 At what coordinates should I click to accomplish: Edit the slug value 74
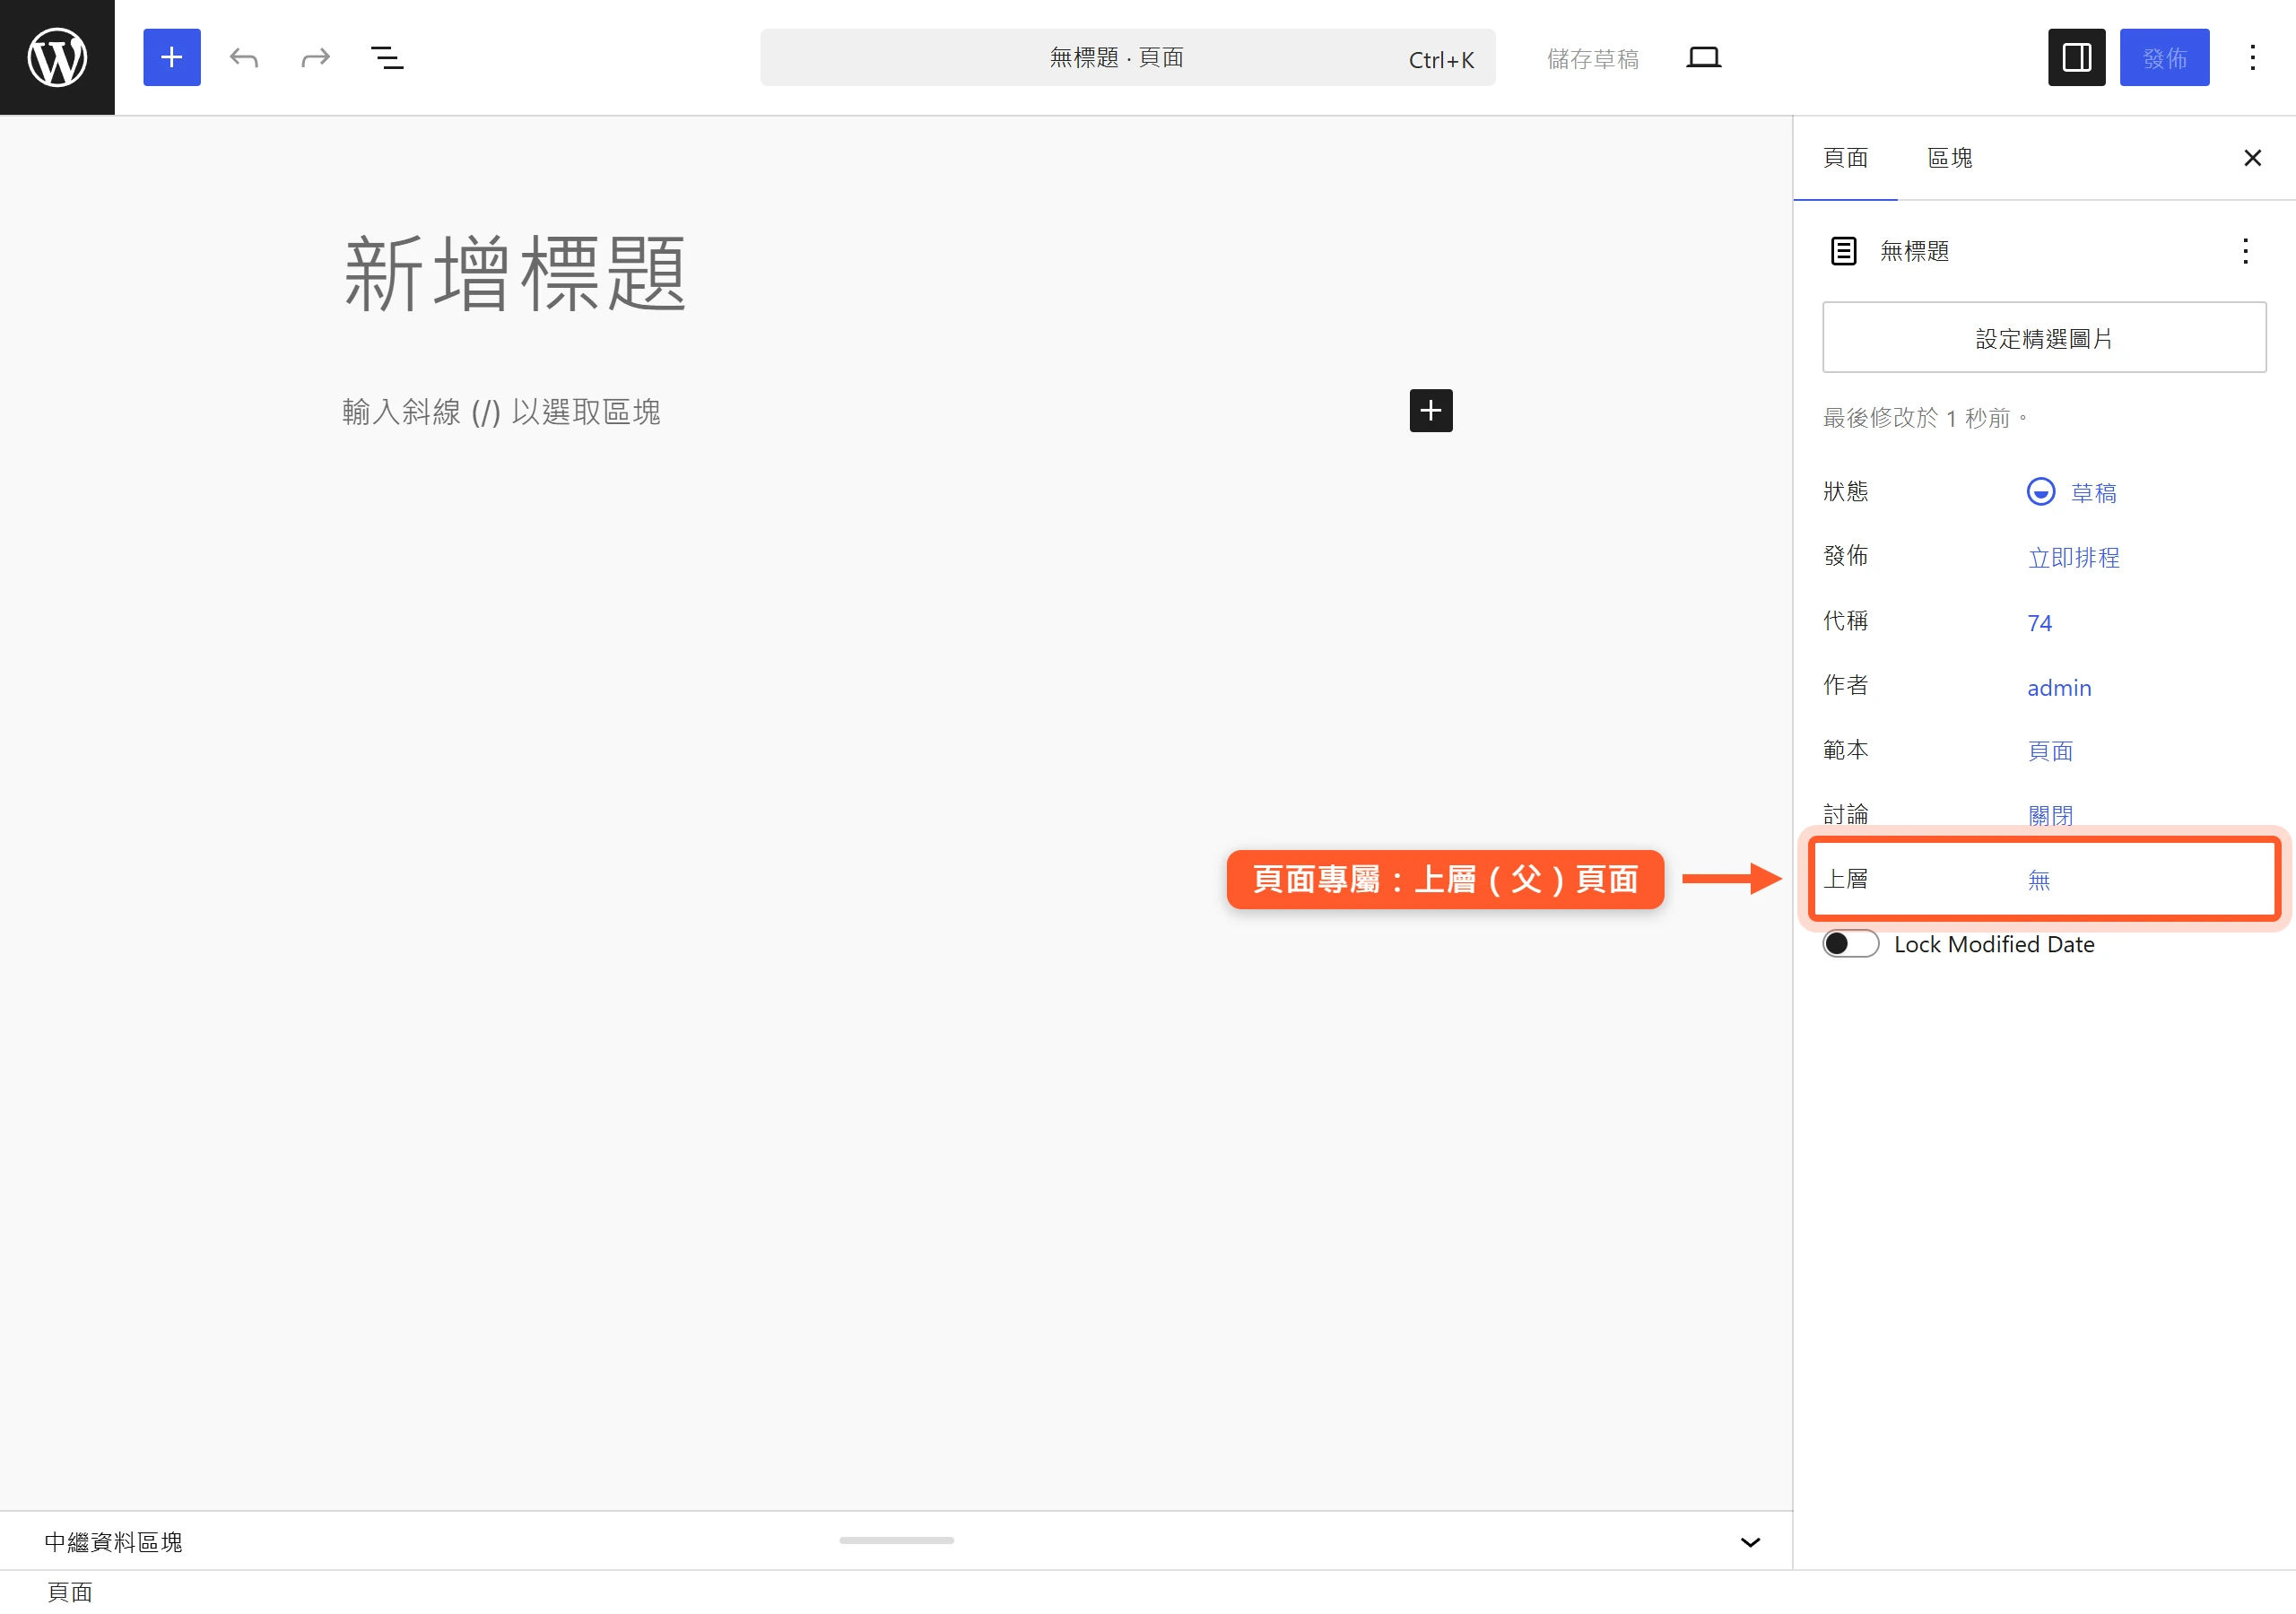click(2039, 623)
